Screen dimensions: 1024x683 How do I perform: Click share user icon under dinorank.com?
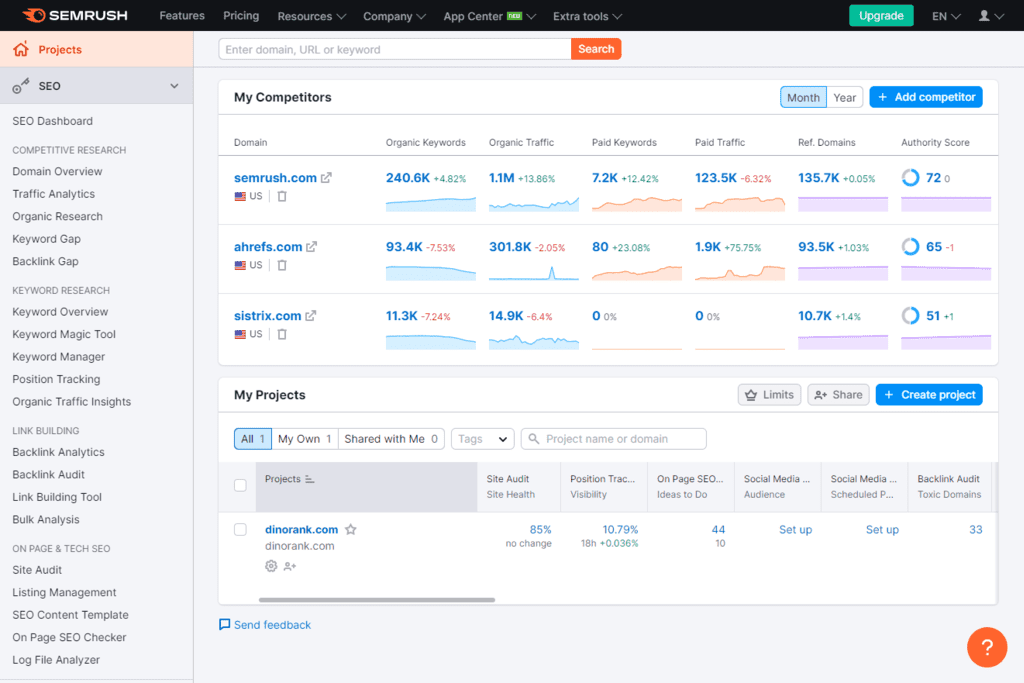tap(290, 566)
